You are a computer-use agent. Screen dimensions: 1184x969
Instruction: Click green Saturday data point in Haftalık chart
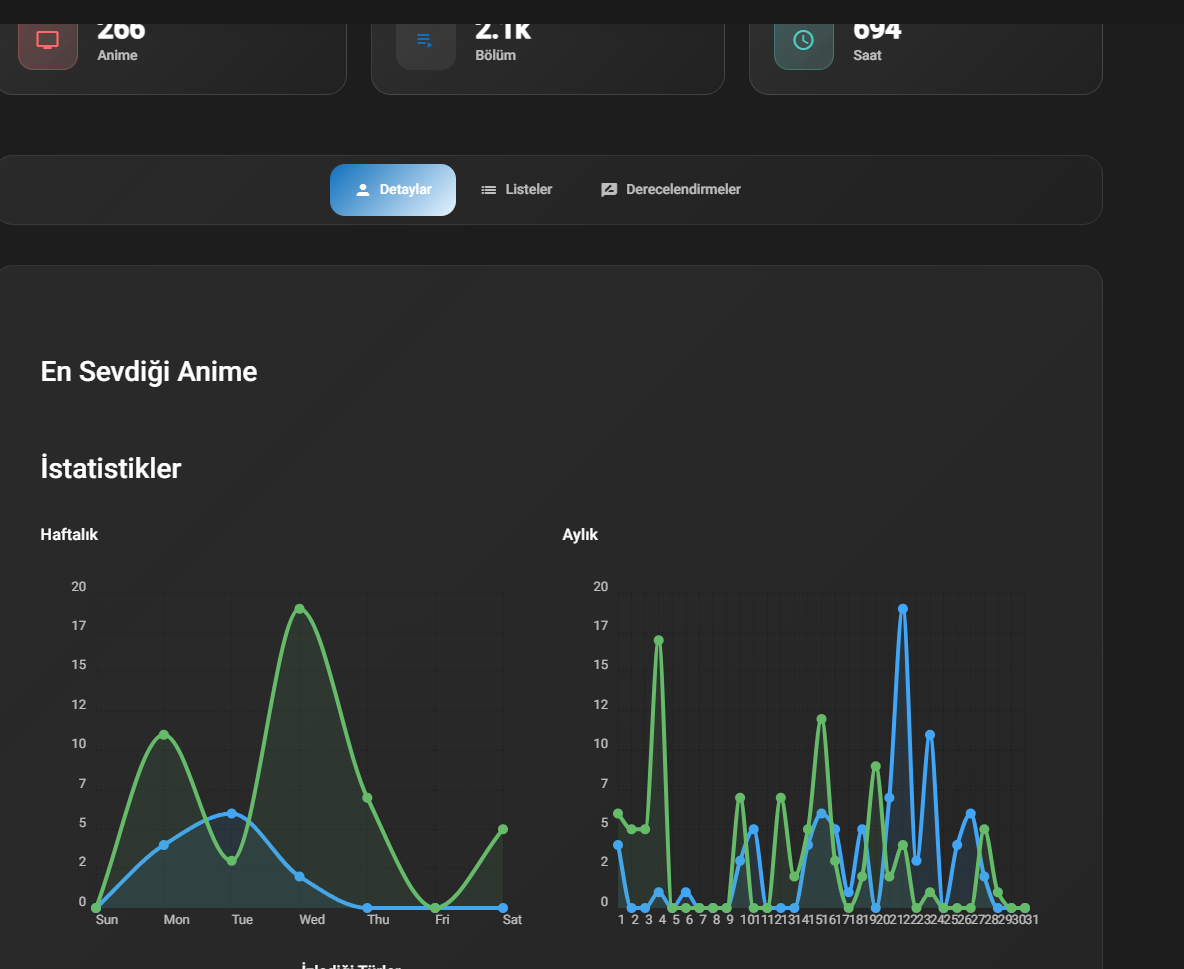point(503,829)
